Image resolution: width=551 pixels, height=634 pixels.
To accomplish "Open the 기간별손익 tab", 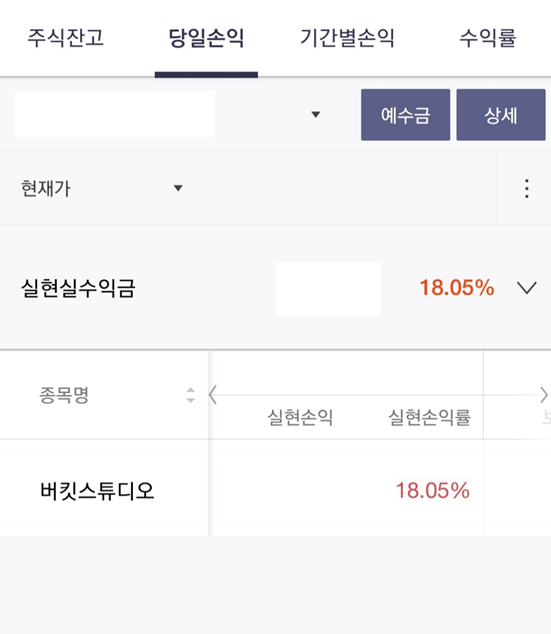I will click(347, 38).
